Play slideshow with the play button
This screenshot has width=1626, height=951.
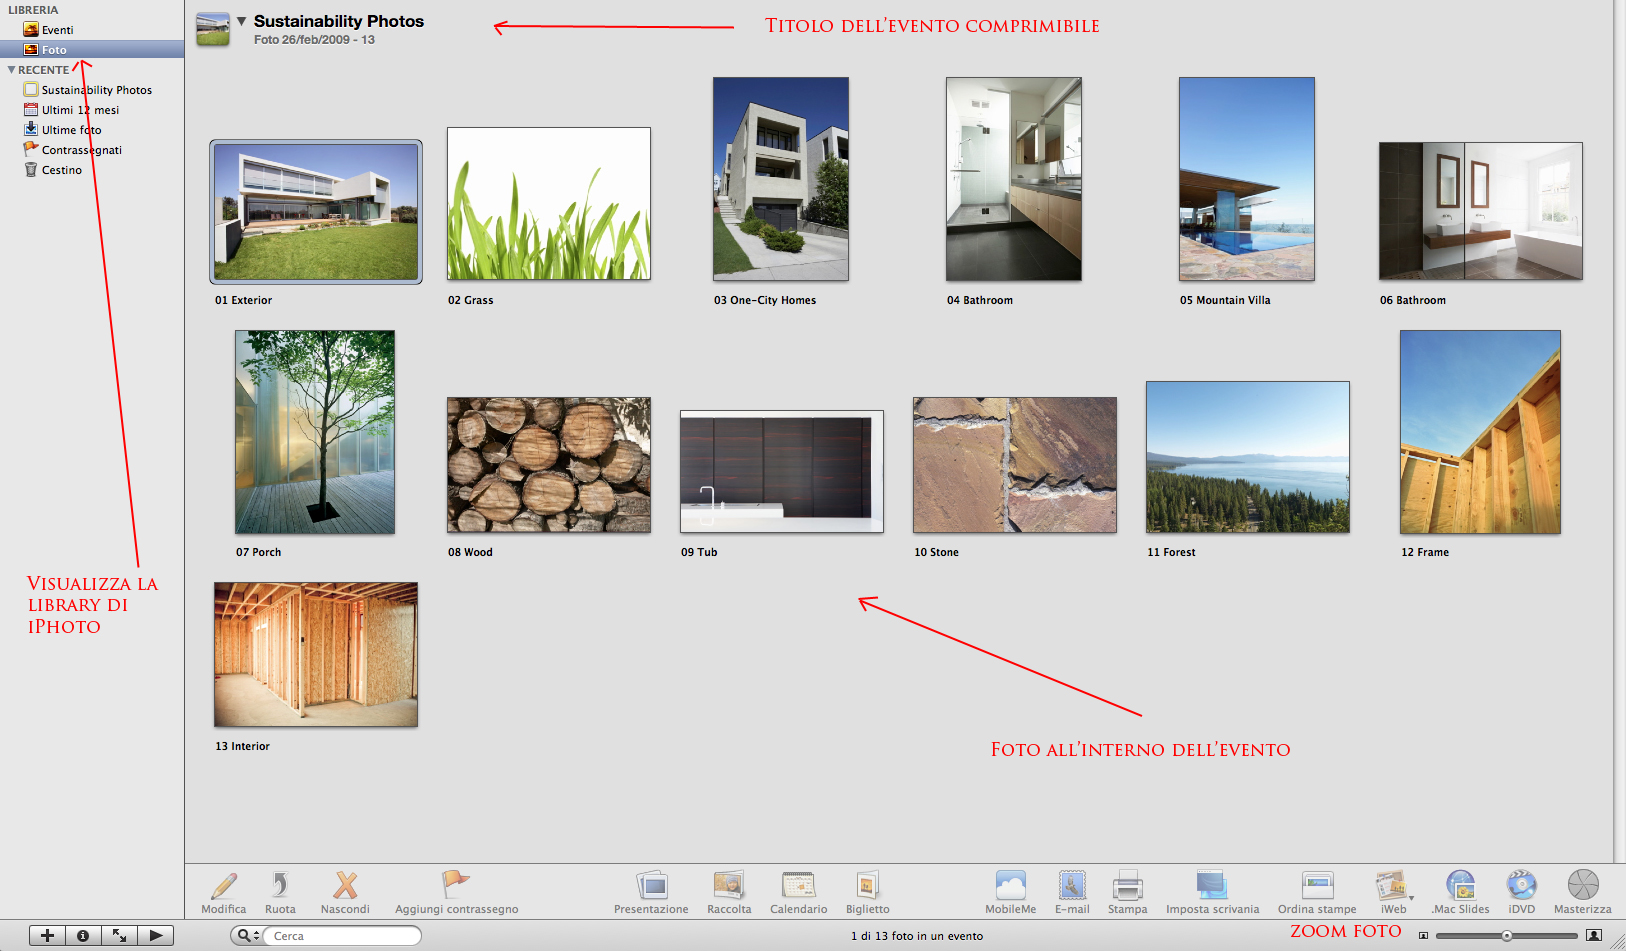click(155, 936)
